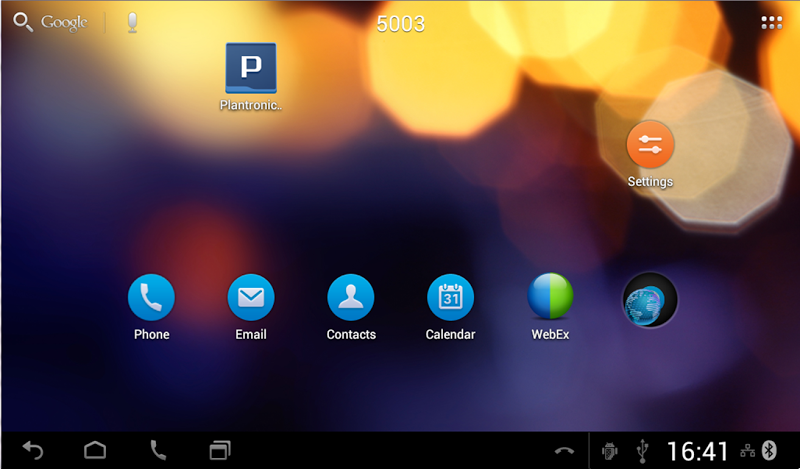Tap the end call icon in the status bar
This screenshot has width=800, height=469.
point(564,451)
